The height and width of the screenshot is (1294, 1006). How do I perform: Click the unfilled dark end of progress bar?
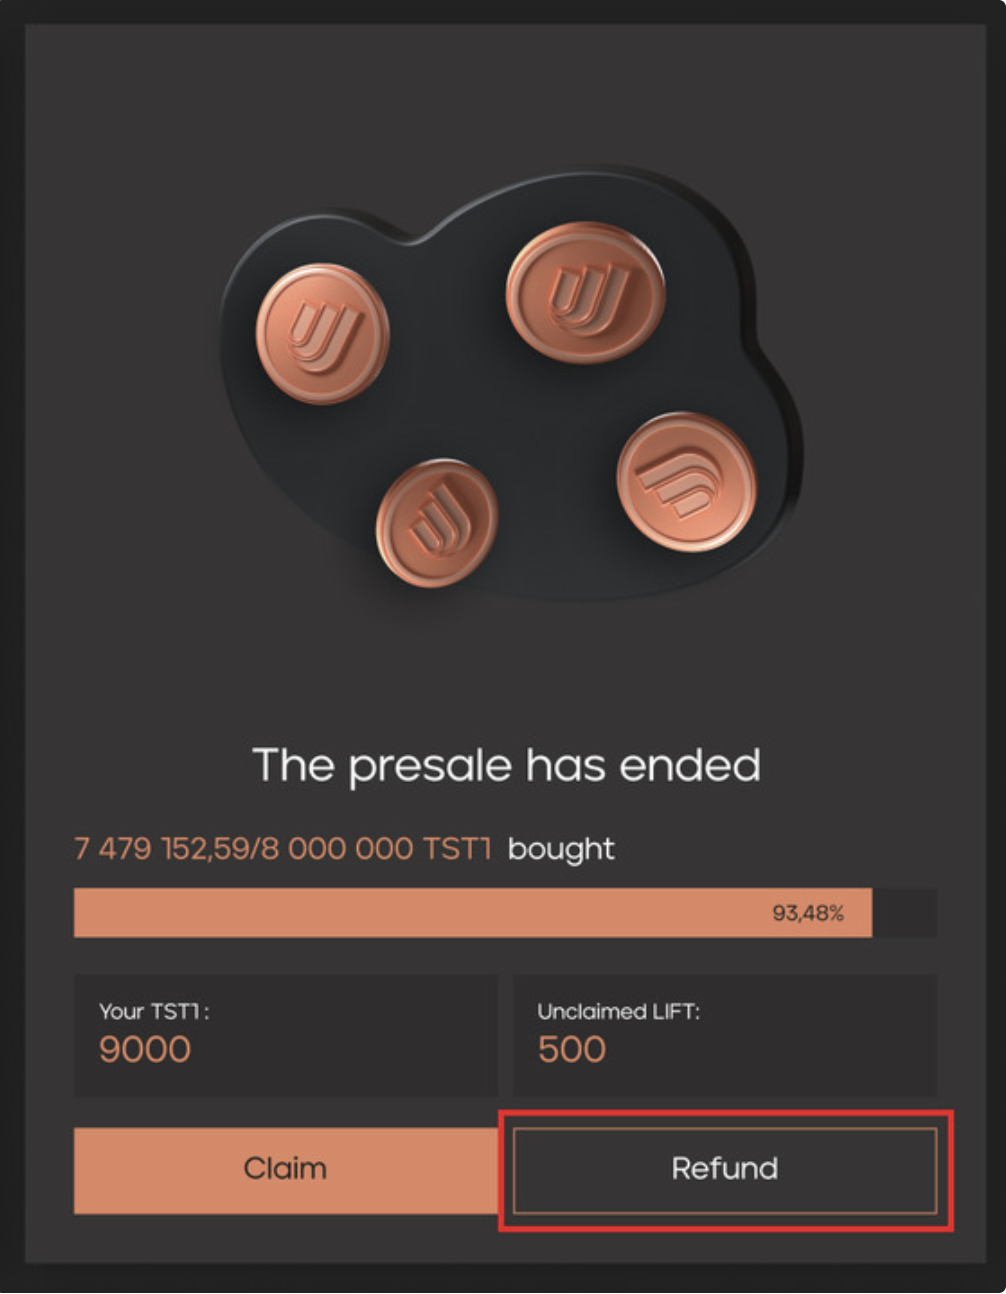[905, 913]
